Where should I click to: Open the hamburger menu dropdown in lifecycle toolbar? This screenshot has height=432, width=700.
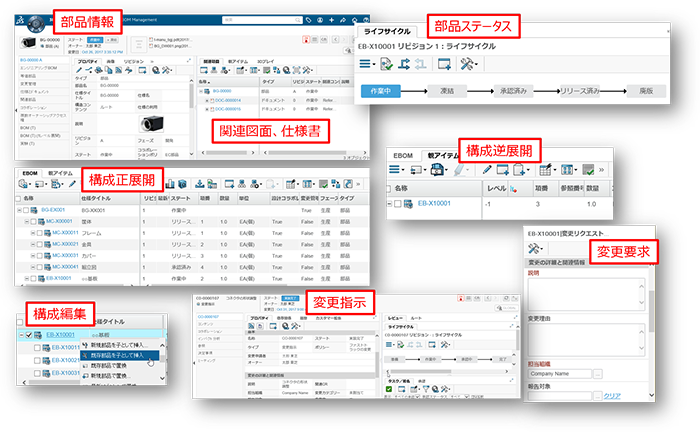[x=370, y=63]
